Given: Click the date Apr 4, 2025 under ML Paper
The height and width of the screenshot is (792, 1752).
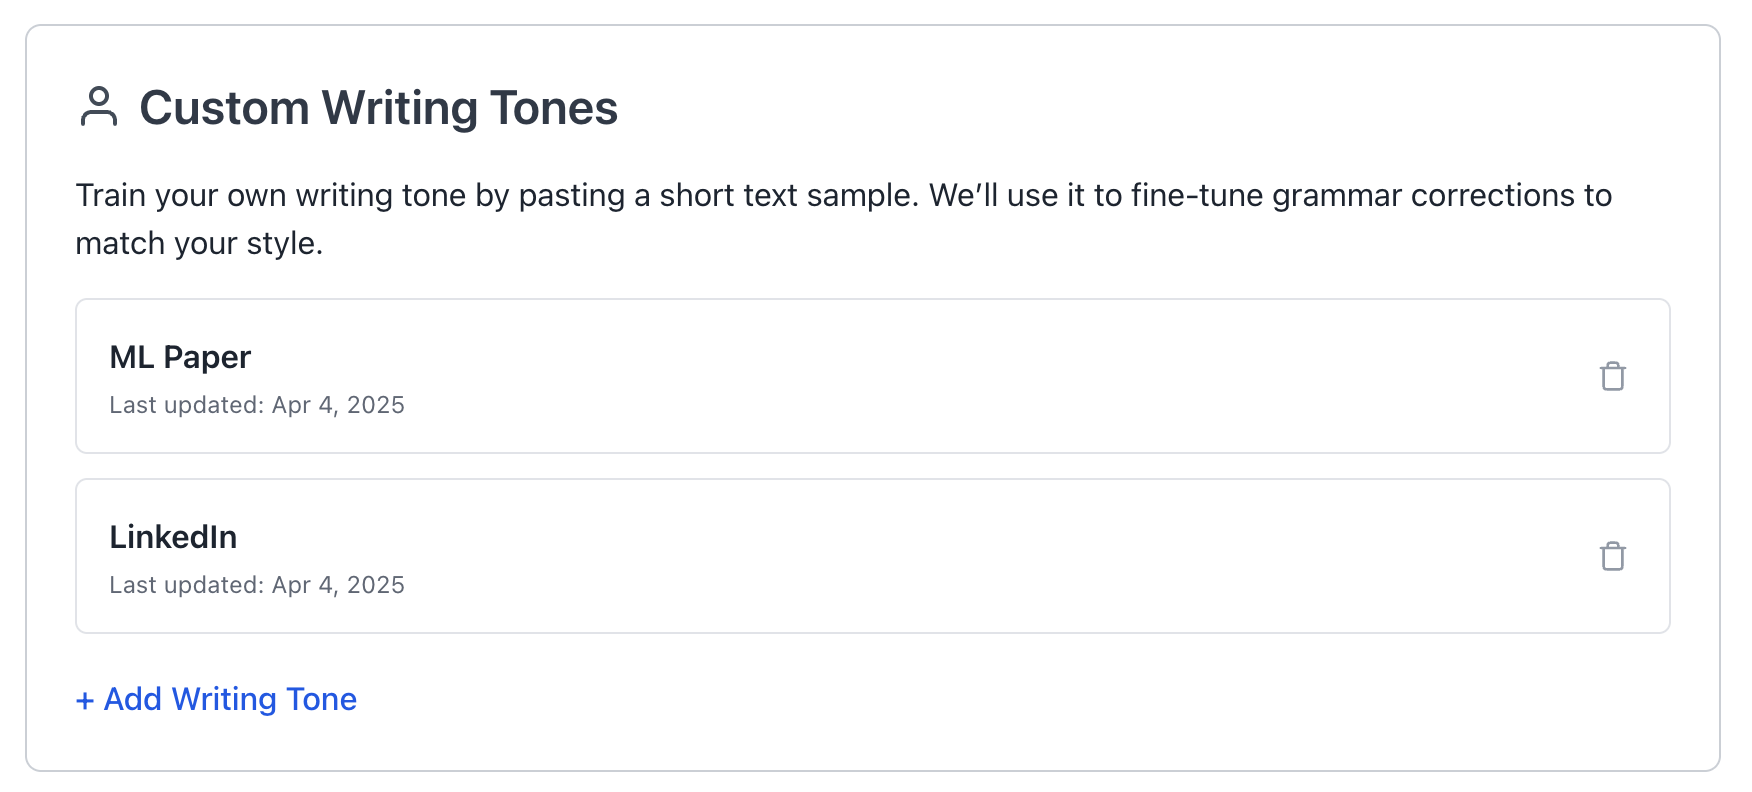Looking at the screenshot, I should point(338,405).
